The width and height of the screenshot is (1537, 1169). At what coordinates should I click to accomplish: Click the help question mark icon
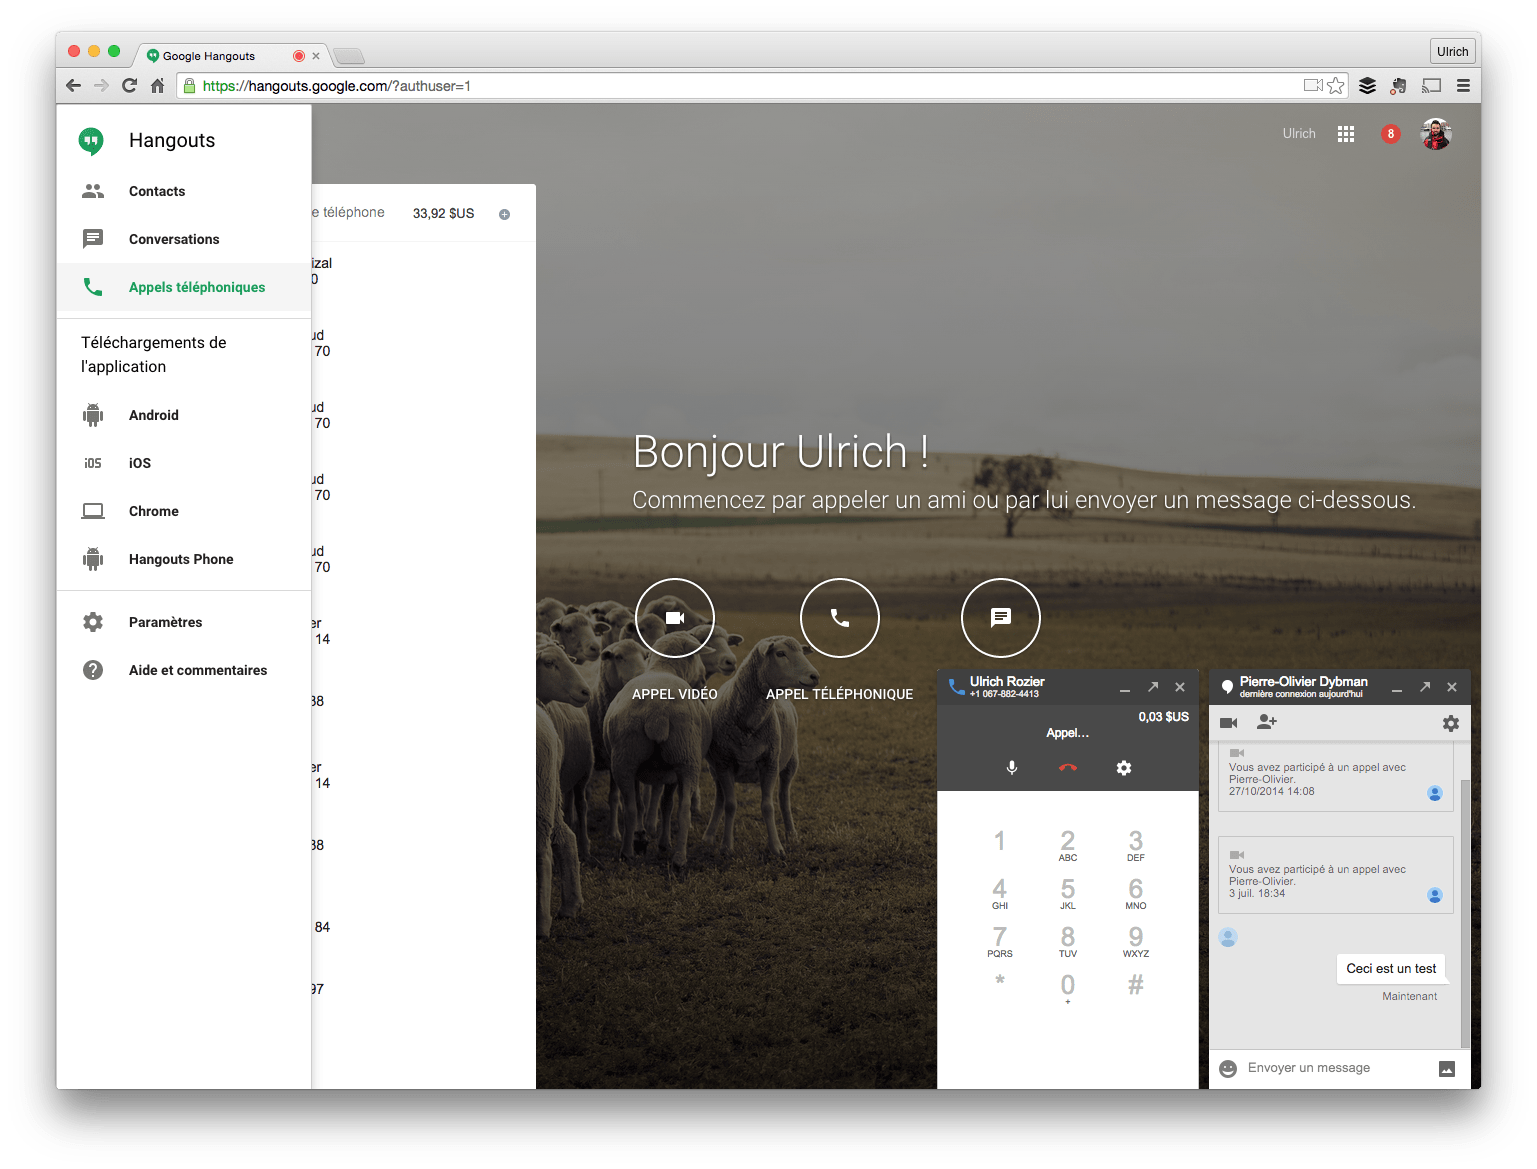point(93,670)
